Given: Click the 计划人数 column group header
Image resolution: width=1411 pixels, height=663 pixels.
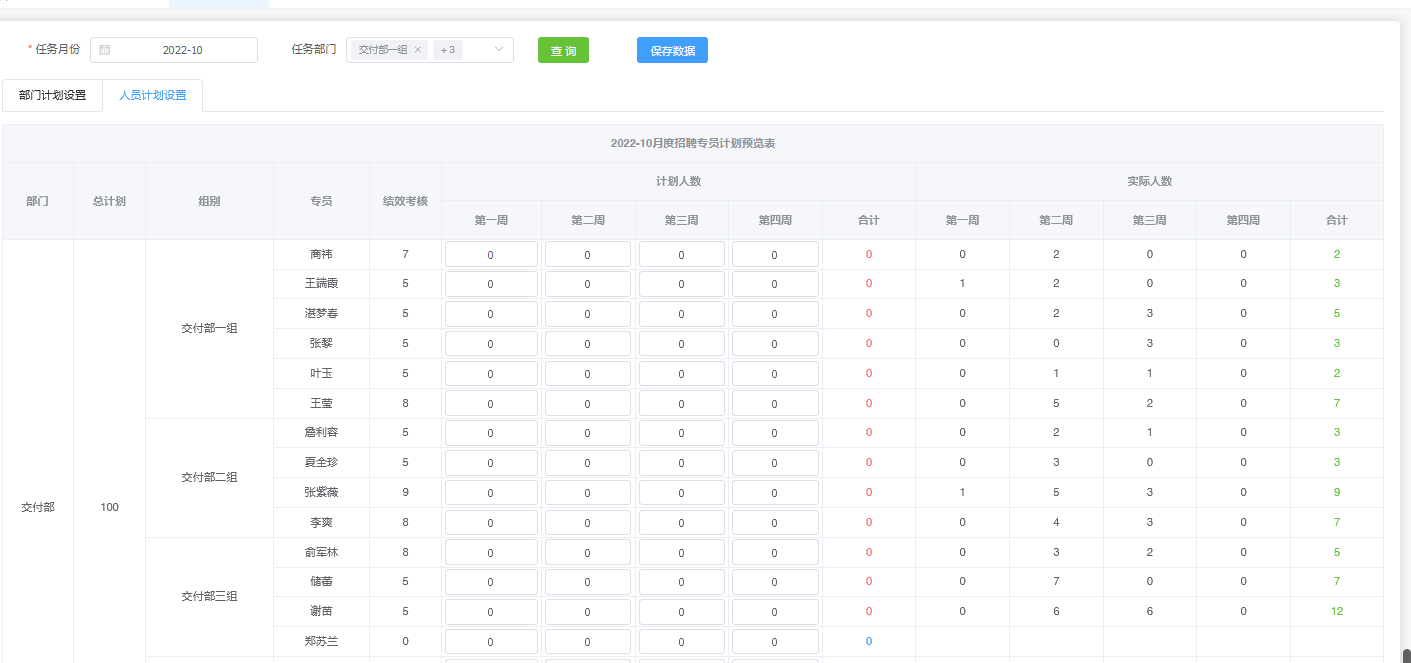Looking at the screenshot, I should (x=677, y=182).
